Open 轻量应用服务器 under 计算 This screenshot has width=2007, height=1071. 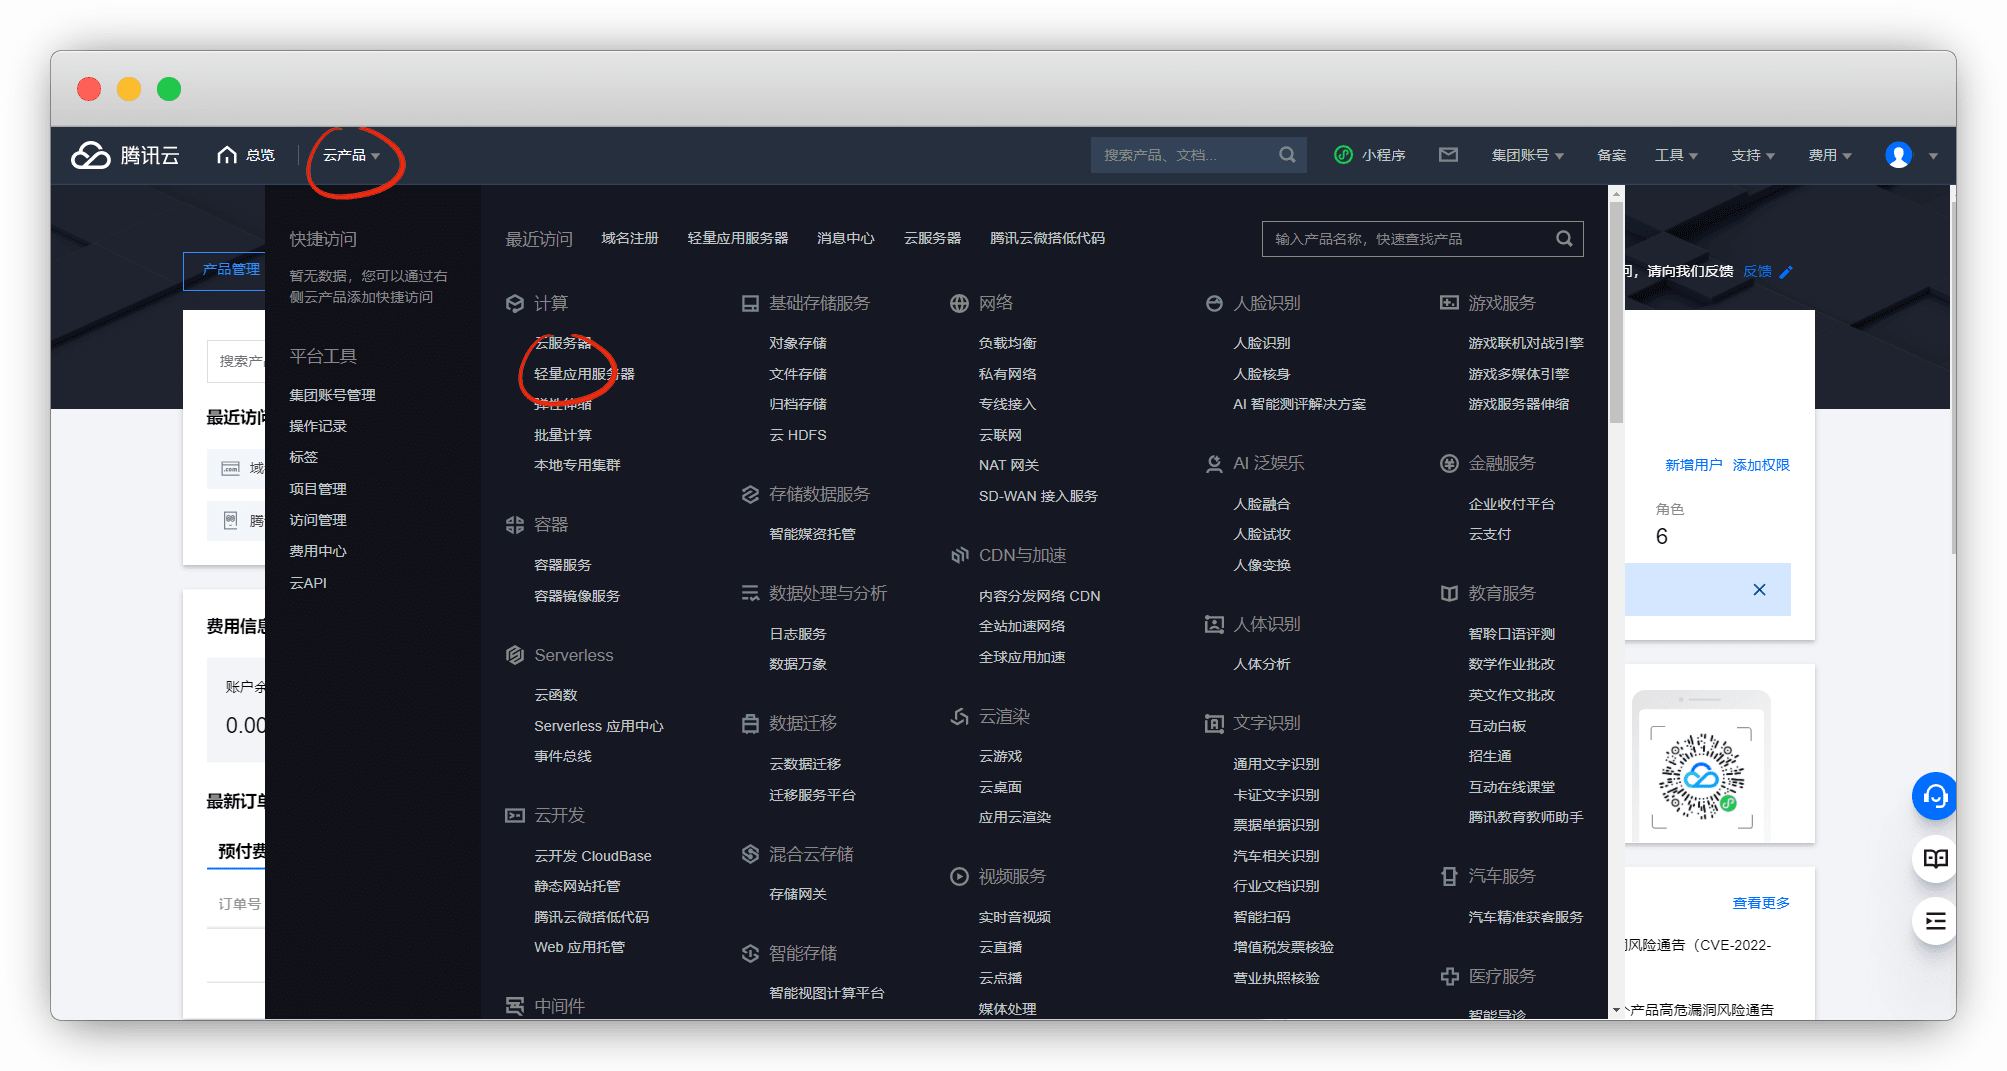click(584, 374)
